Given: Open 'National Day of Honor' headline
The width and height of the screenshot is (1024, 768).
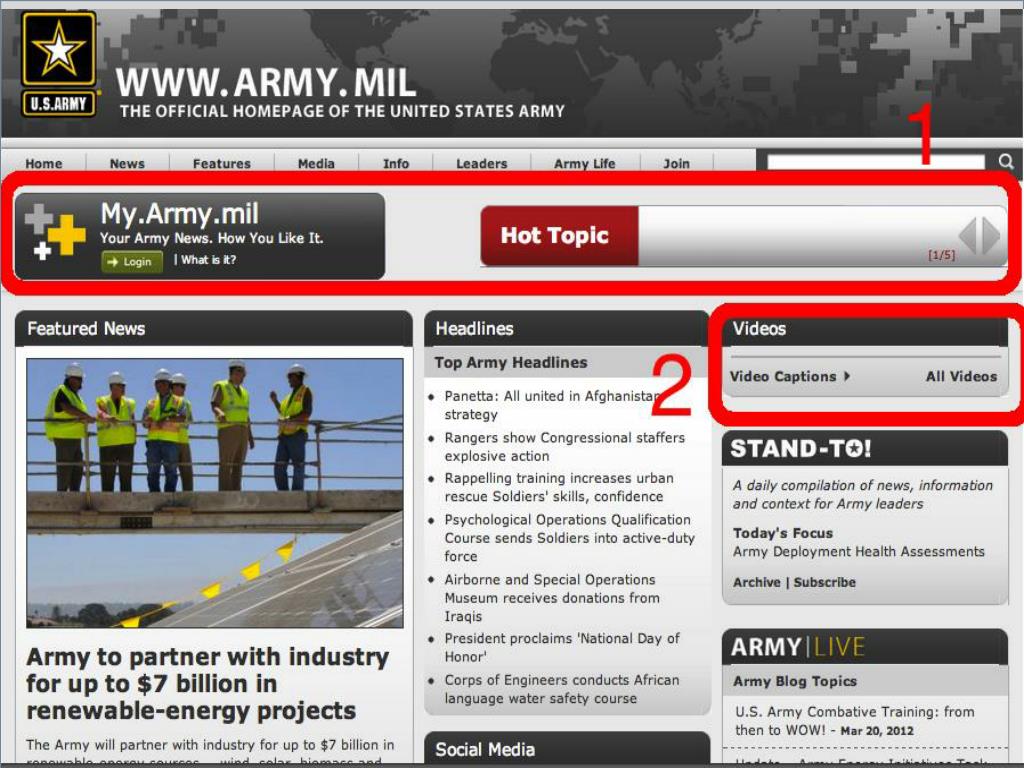Looking at the screenshot, I should pyautogui.click(x=562, y=647).
